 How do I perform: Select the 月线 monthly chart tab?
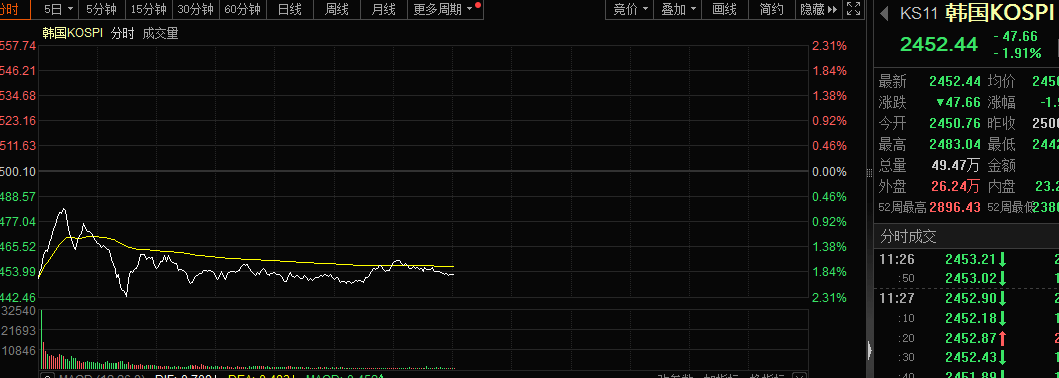point(383,9)
